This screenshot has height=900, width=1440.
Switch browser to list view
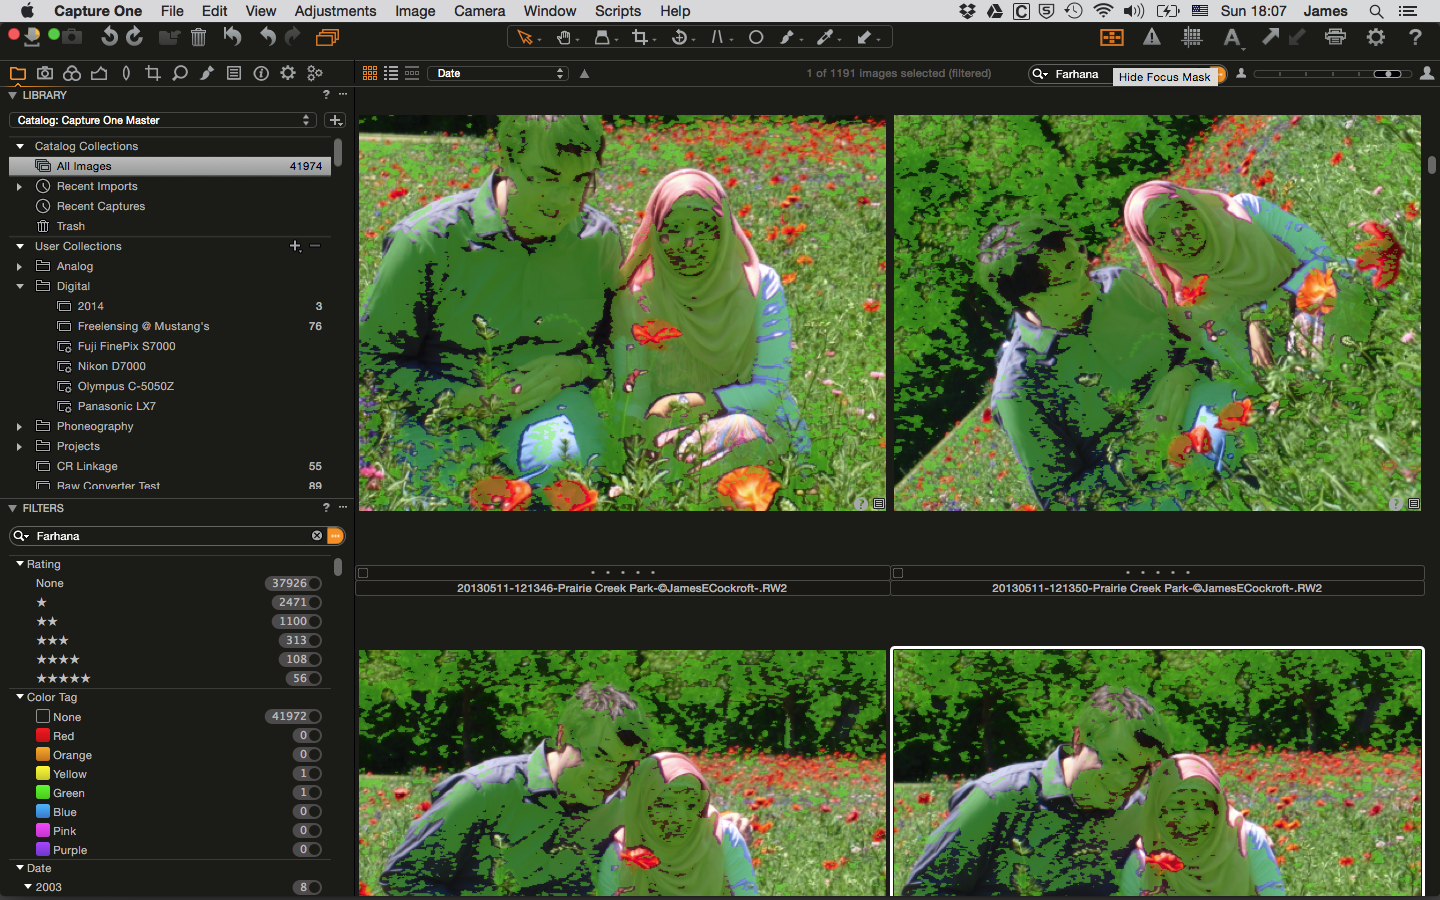click(391, 73)
